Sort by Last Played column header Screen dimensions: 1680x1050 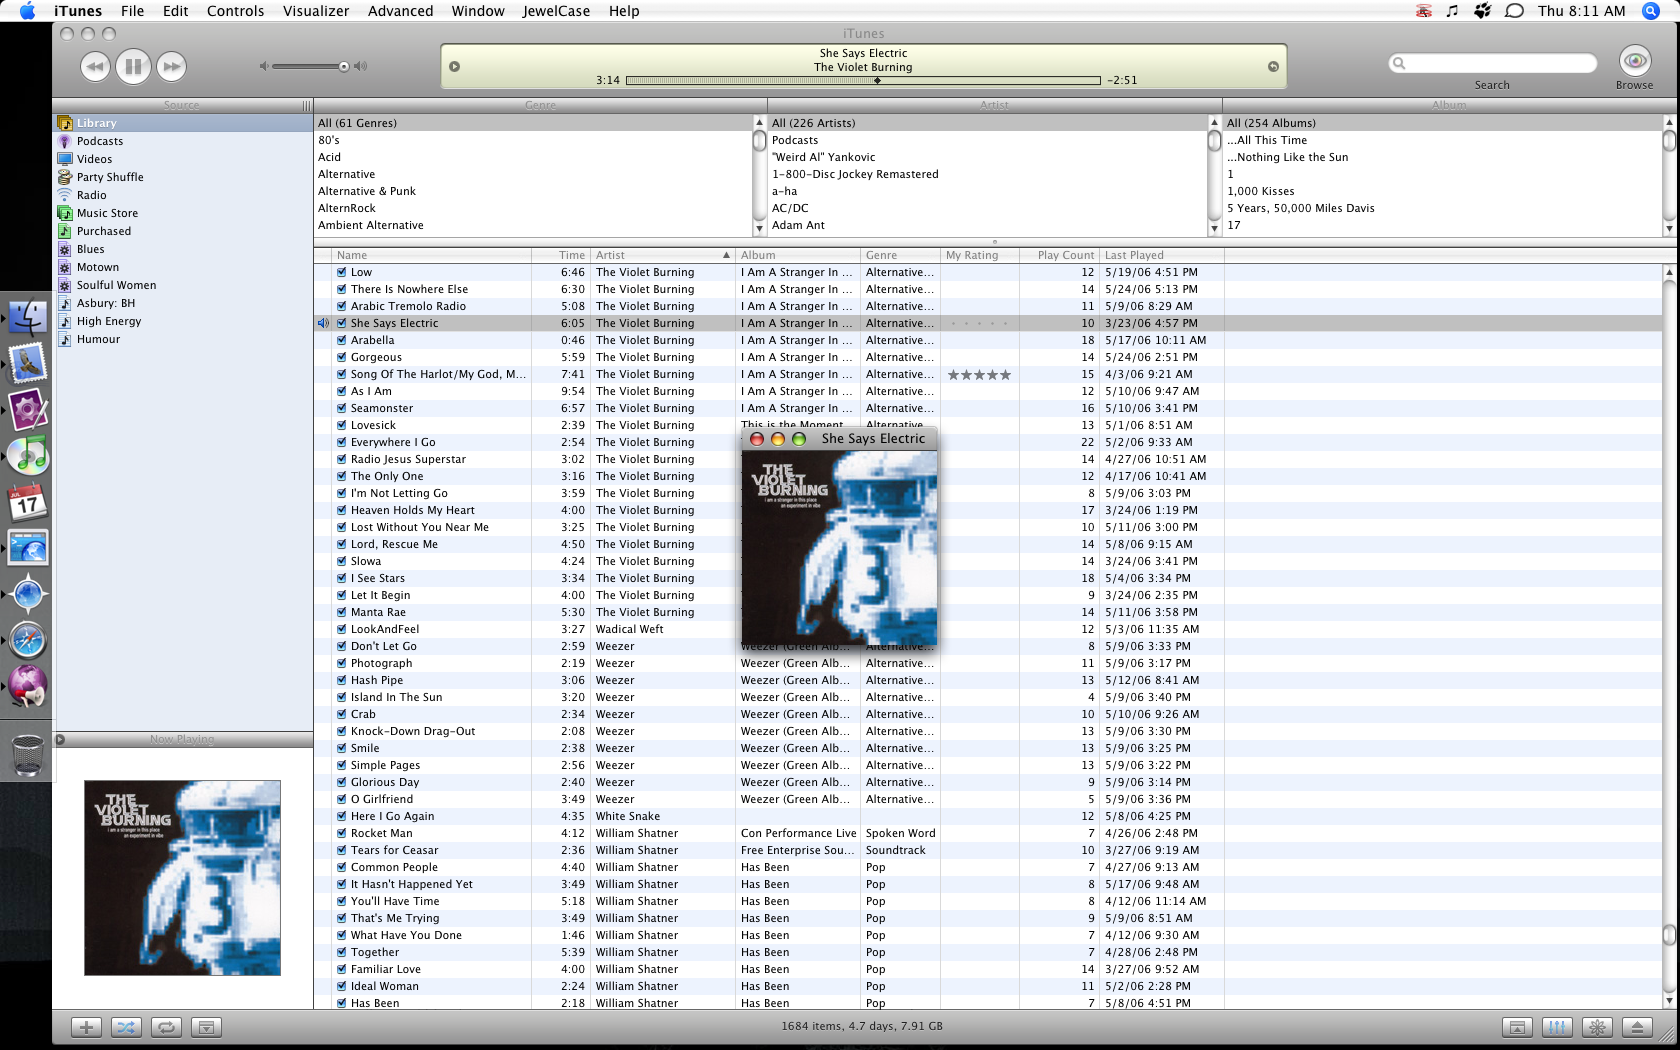(1162, 255)
